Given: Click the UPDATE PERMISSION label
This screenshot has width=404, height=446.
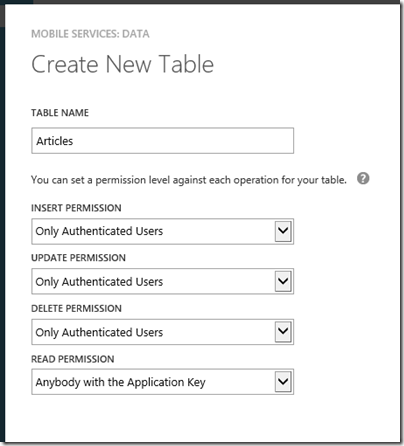Looking at the screenshot, I should click(78, 258).
